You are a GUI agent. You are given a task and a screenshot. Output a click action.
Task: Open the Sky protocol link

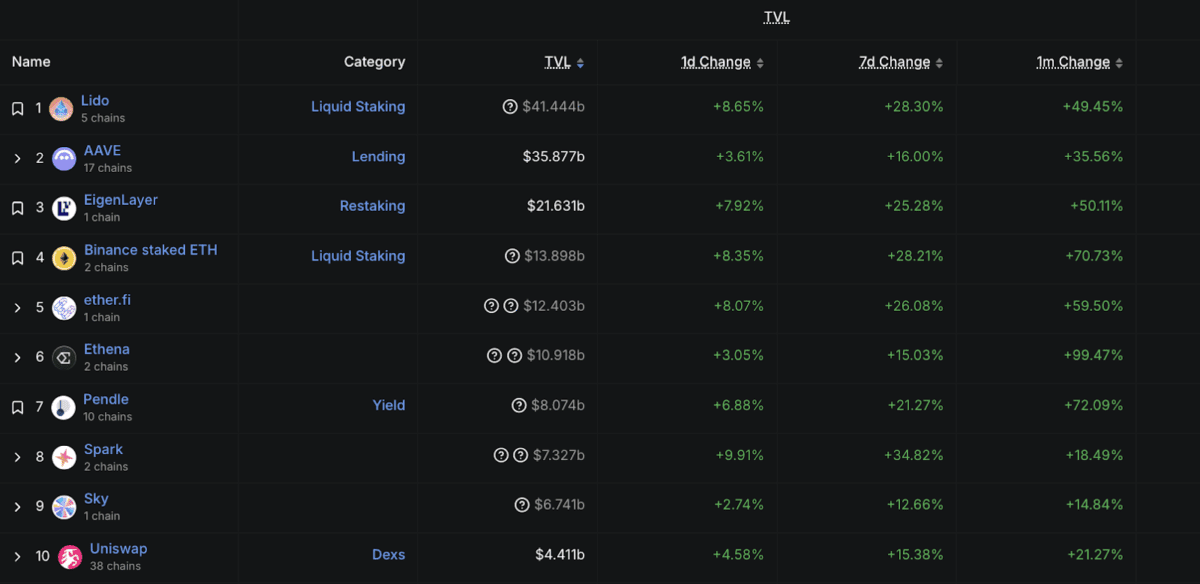(96, 498)
